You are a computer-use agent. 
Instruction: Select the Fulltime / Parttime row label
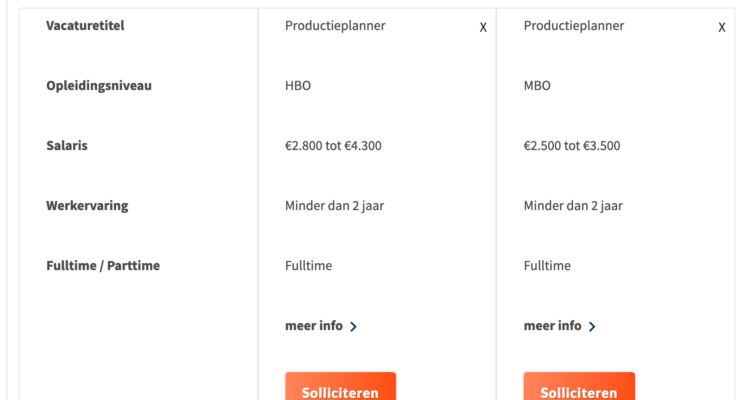tap(103, 266)
